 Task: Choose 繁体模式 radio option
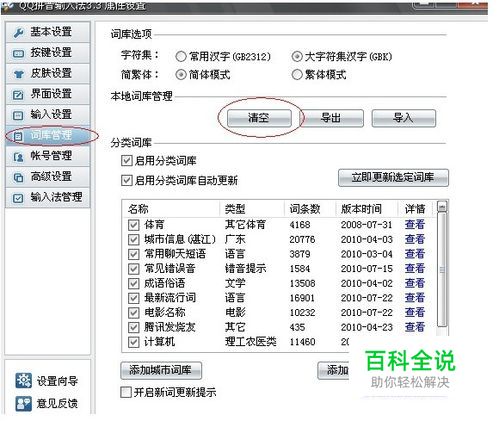tap(297, 75)
